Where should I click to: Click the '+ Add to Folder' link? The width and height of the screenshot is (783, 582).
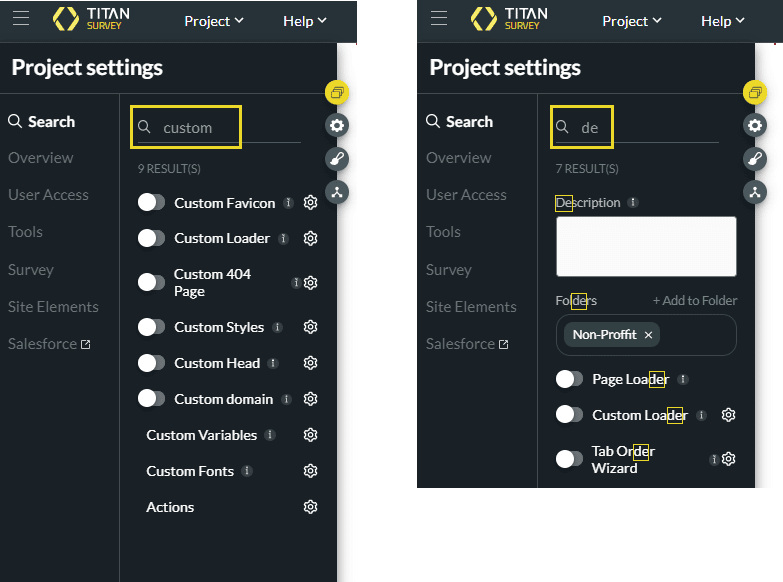click(x=695, y=300)
